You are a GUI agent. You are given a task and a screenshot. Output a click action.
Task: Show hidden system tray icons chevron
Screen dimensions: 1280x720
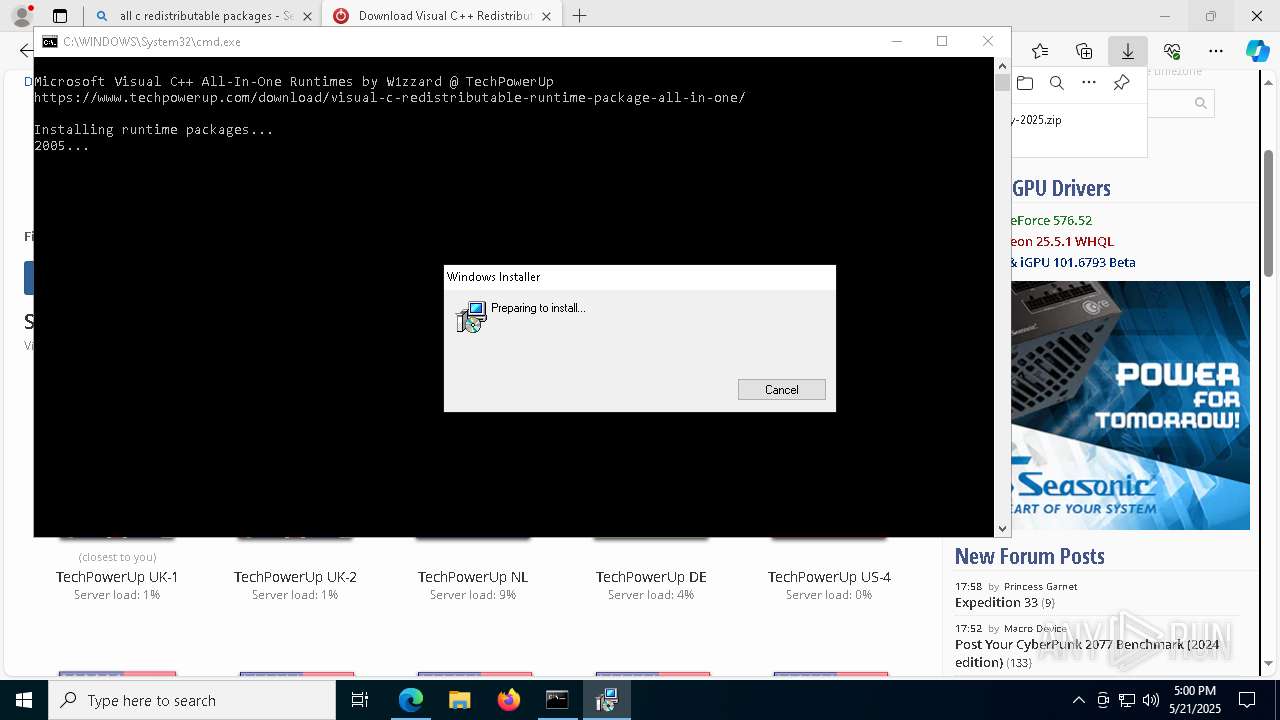[1078, 700]
